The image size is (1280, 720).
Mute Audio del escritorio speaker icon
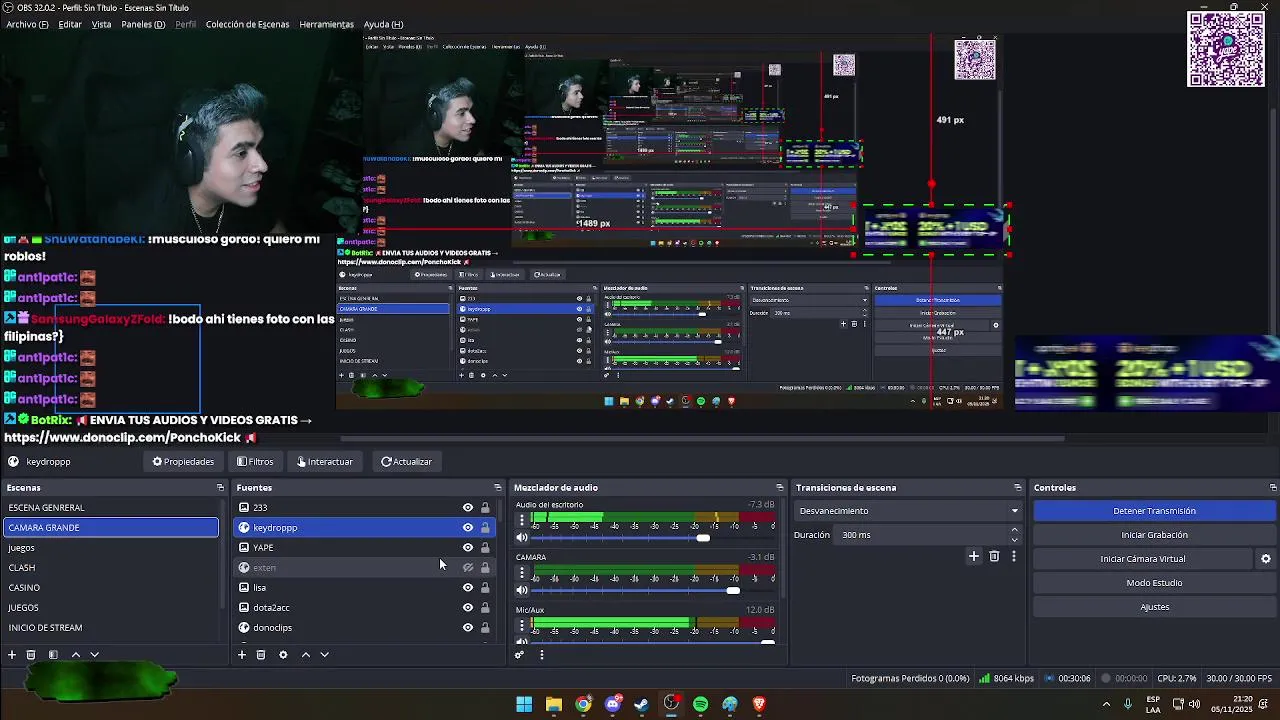coord(521,538)
